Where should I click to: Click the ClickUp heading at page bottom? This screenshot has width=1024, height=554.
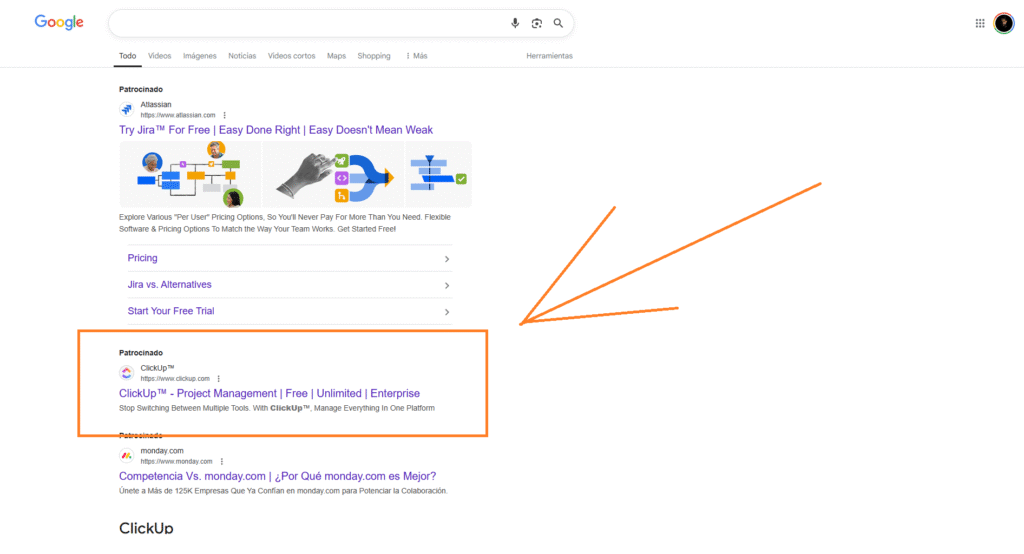tap(146, 528)
